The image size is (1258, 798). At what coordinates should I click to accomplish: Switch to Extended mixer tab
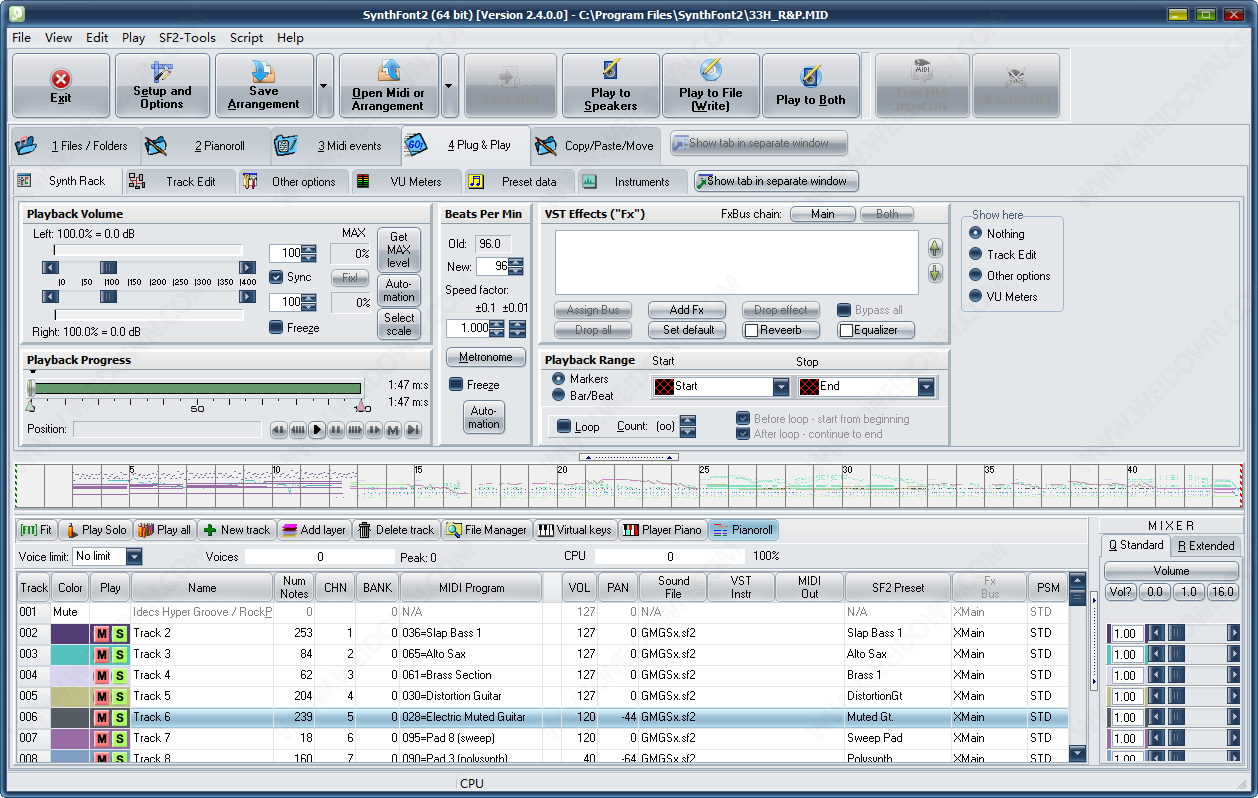1205,545
